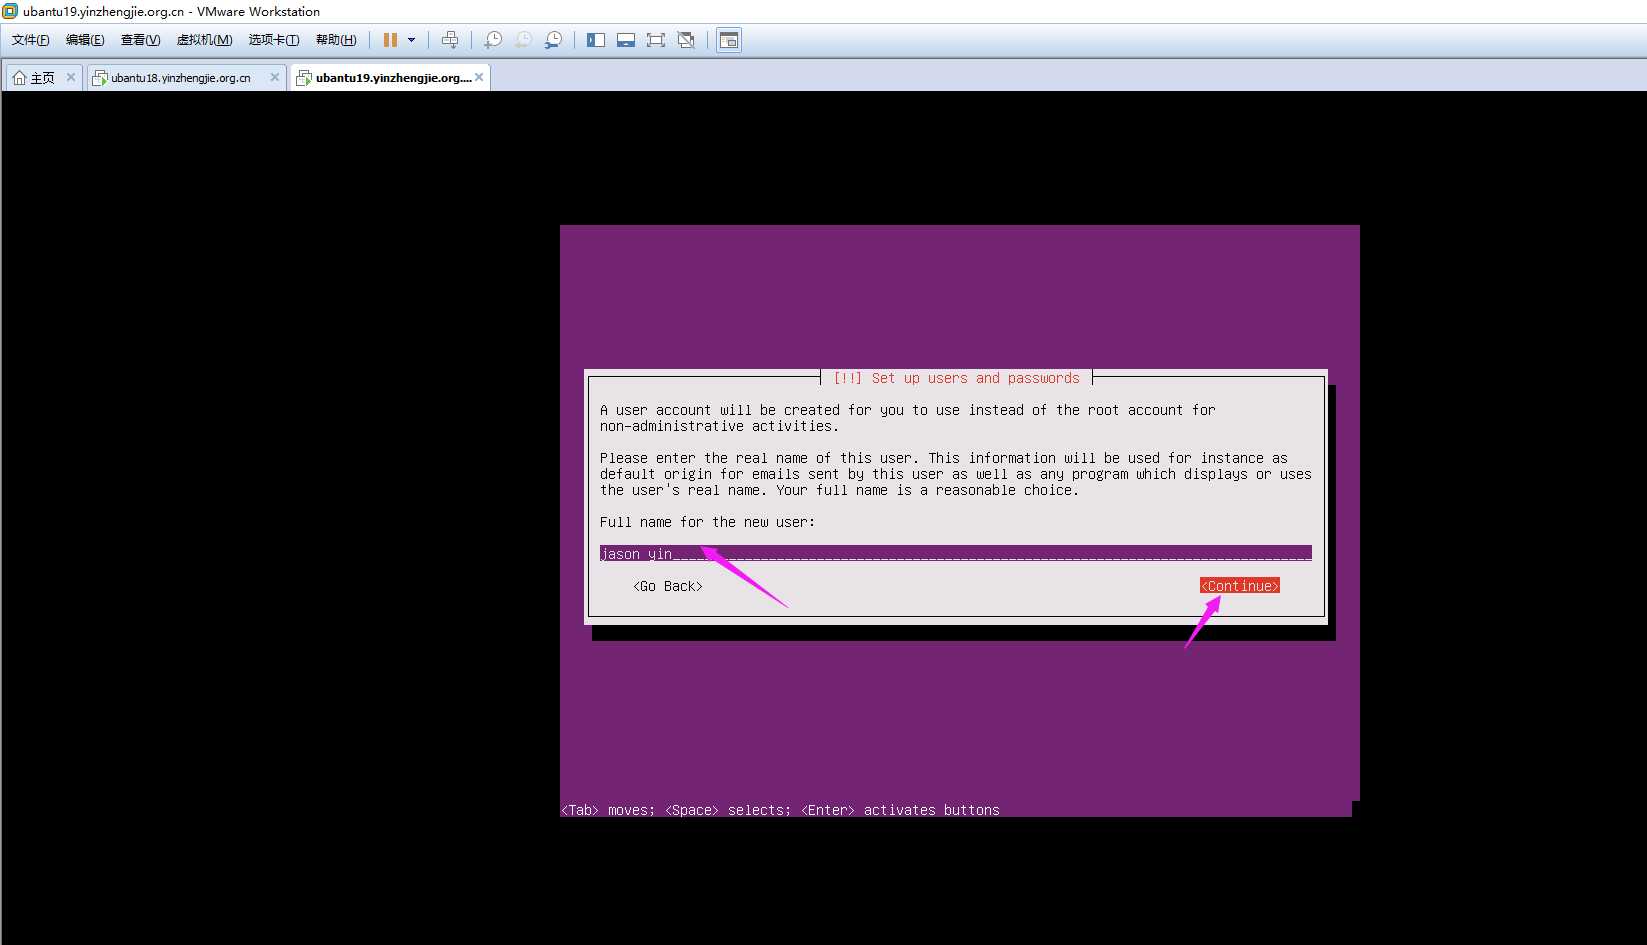Click the full name input field
Image resolution: width=1647 pixels, height=945 pixels.
[956, 553]
